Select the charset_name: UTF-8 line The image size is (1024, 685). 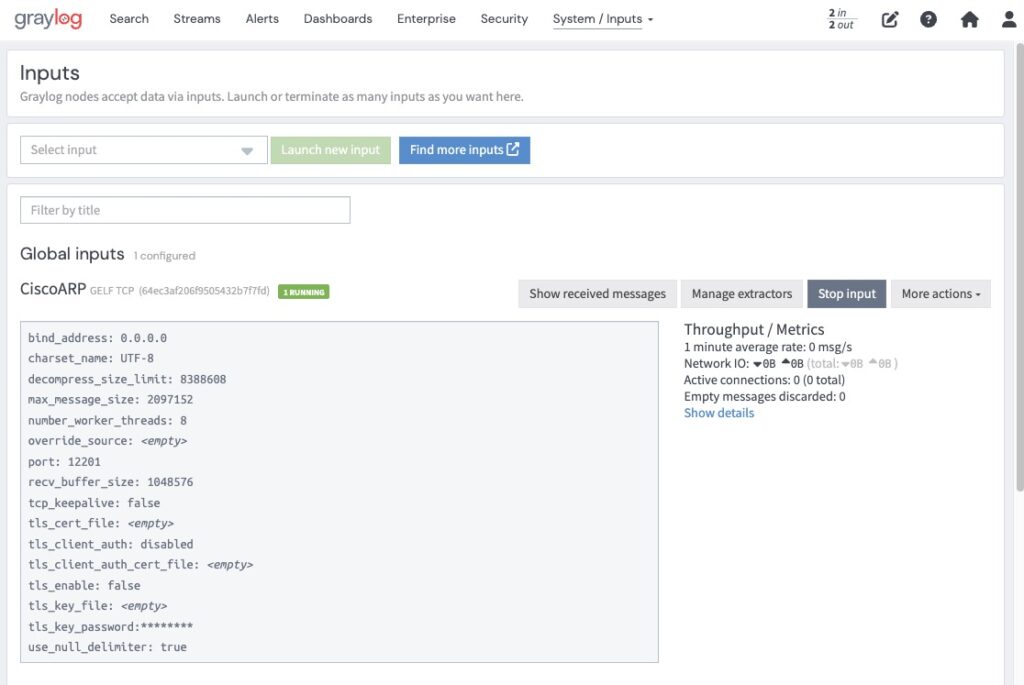(x=91, y=358)
